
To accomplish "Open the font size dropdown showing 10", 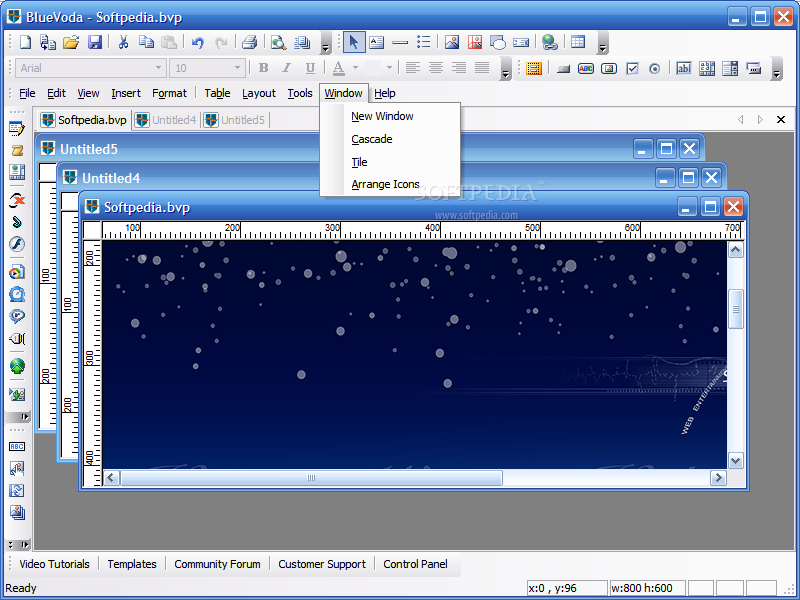I will tap(238, 68).
